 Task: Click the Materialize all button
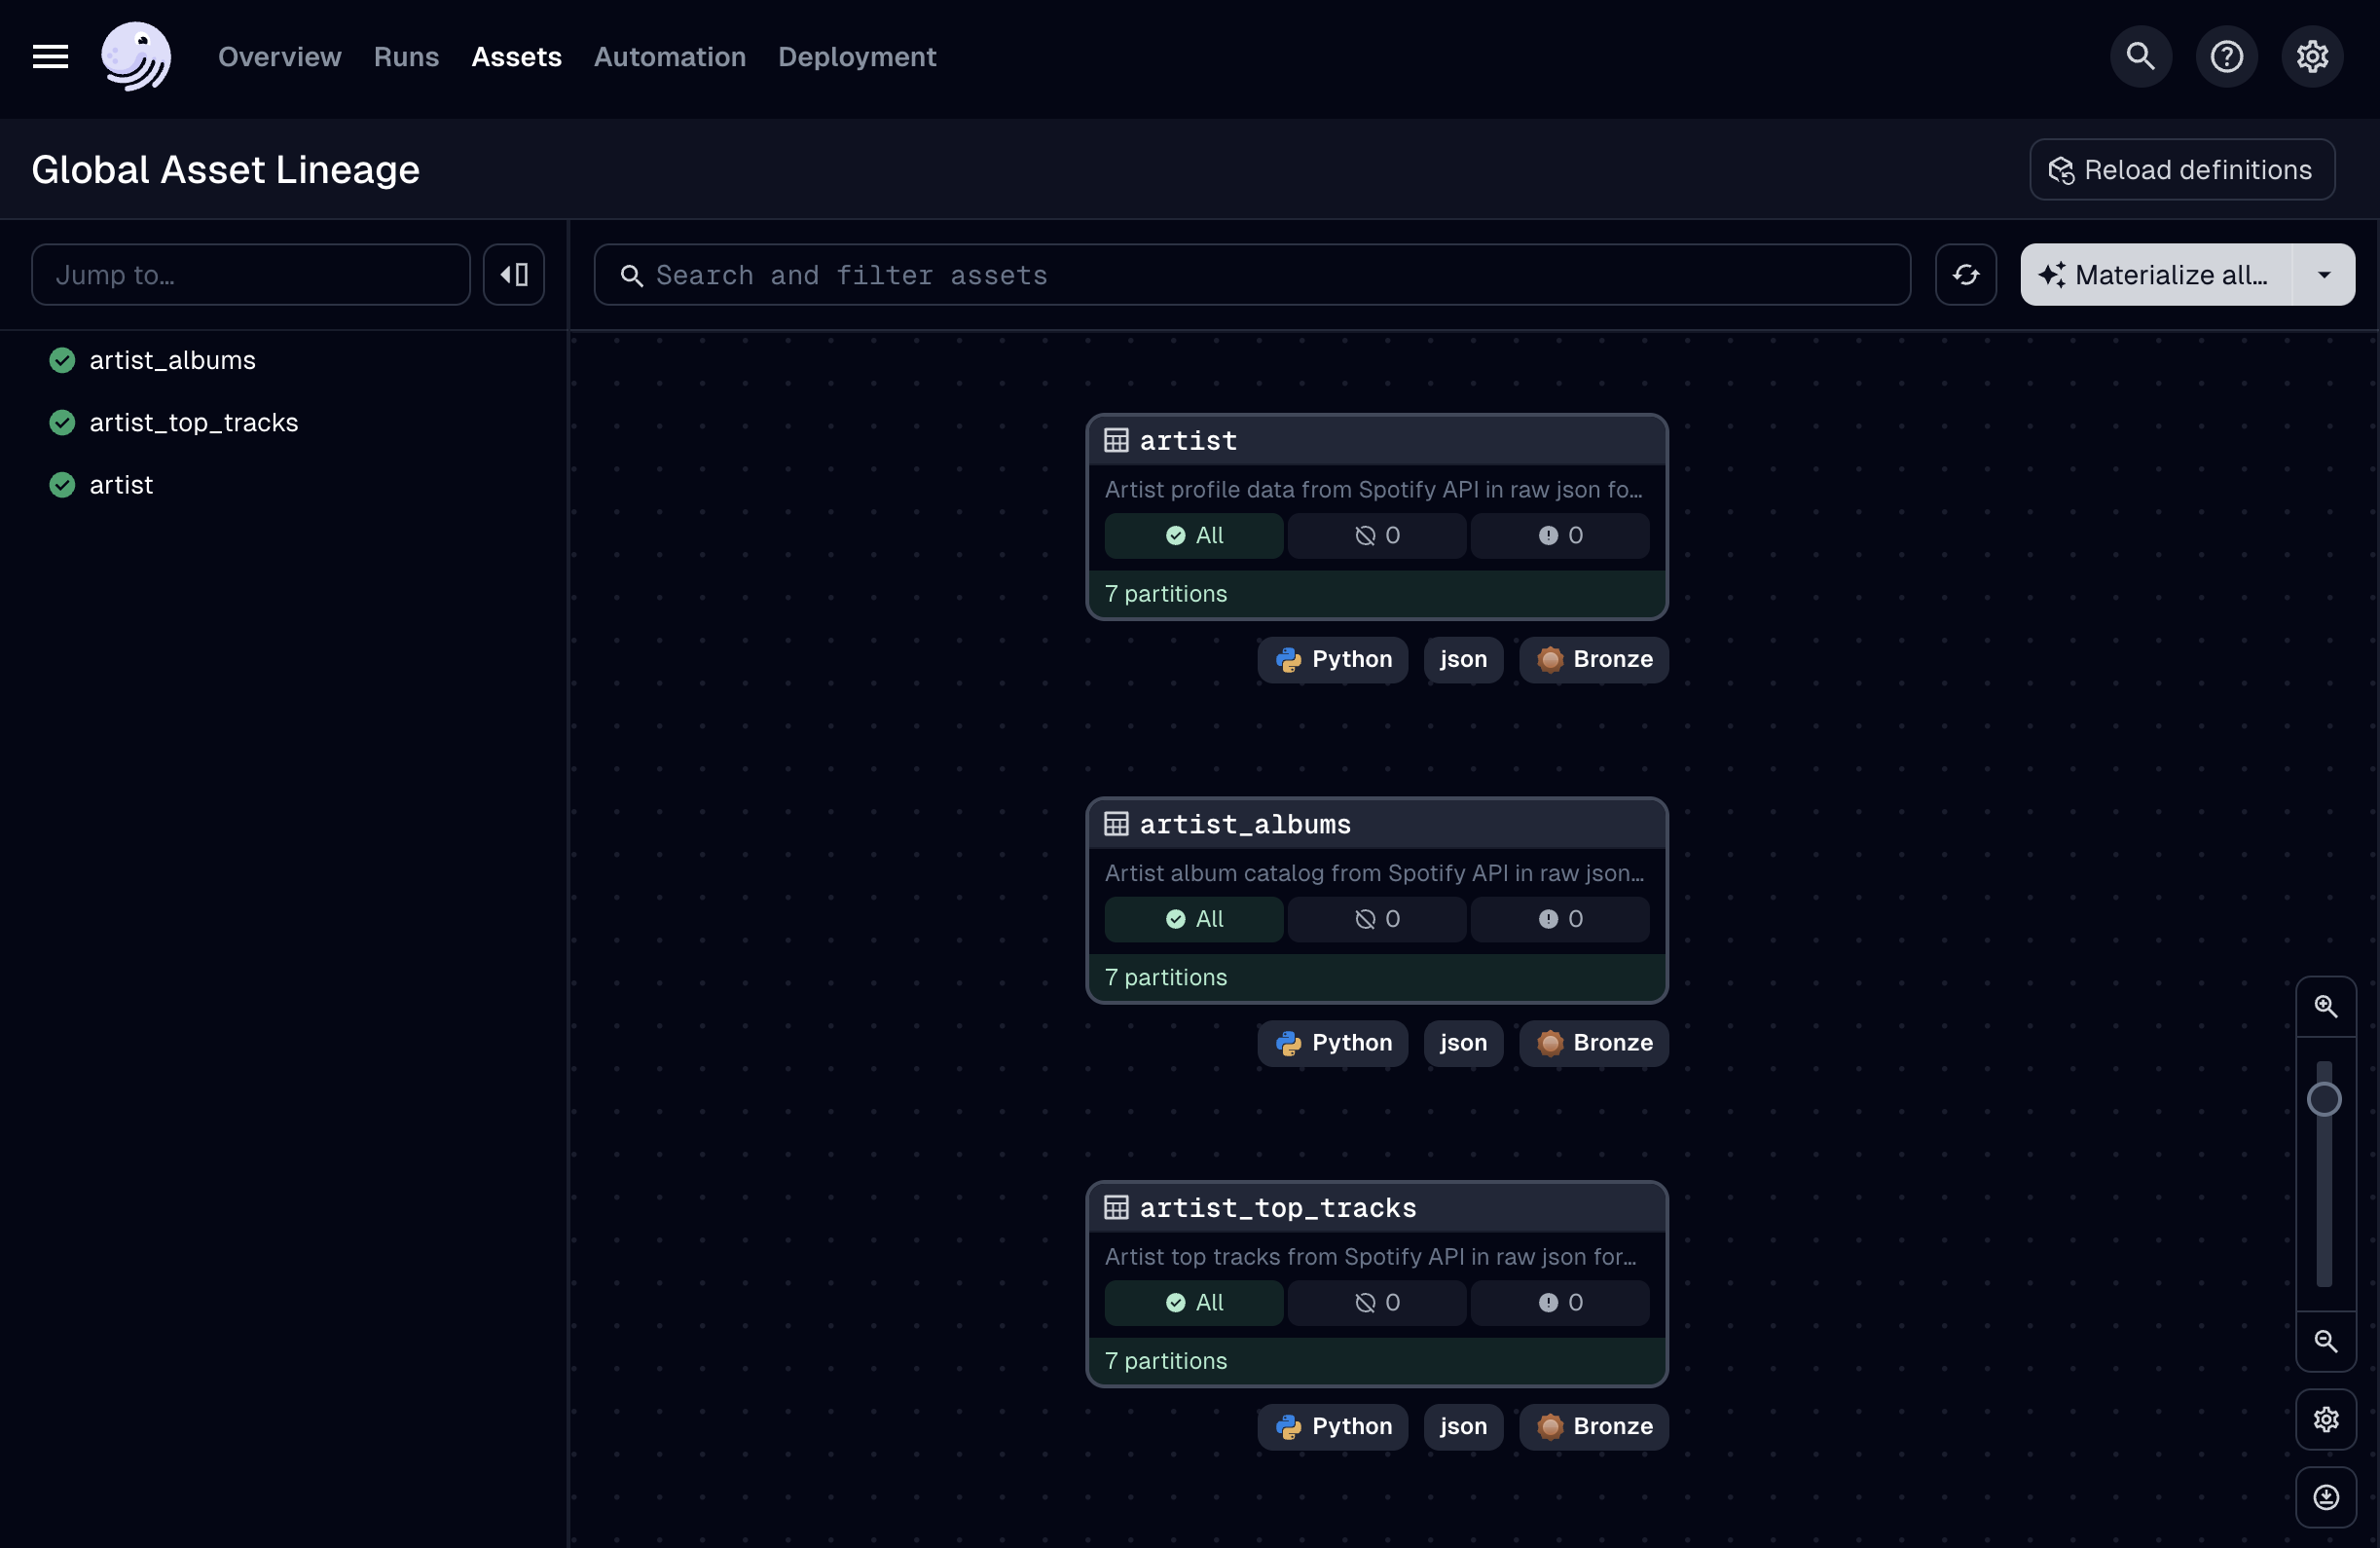click(x=2156, y=275)
